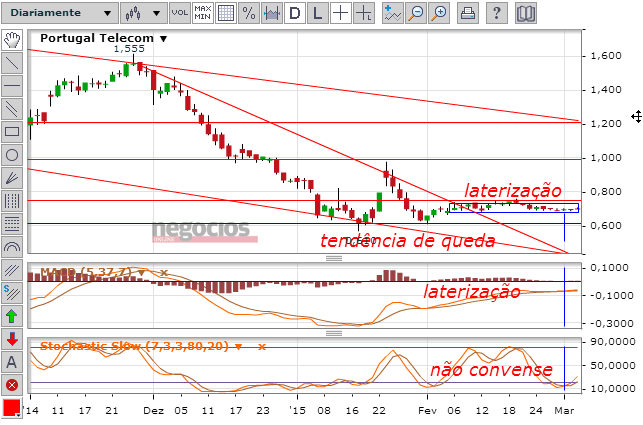
Task: Open help with question mark icon
Action: [496, 13]
